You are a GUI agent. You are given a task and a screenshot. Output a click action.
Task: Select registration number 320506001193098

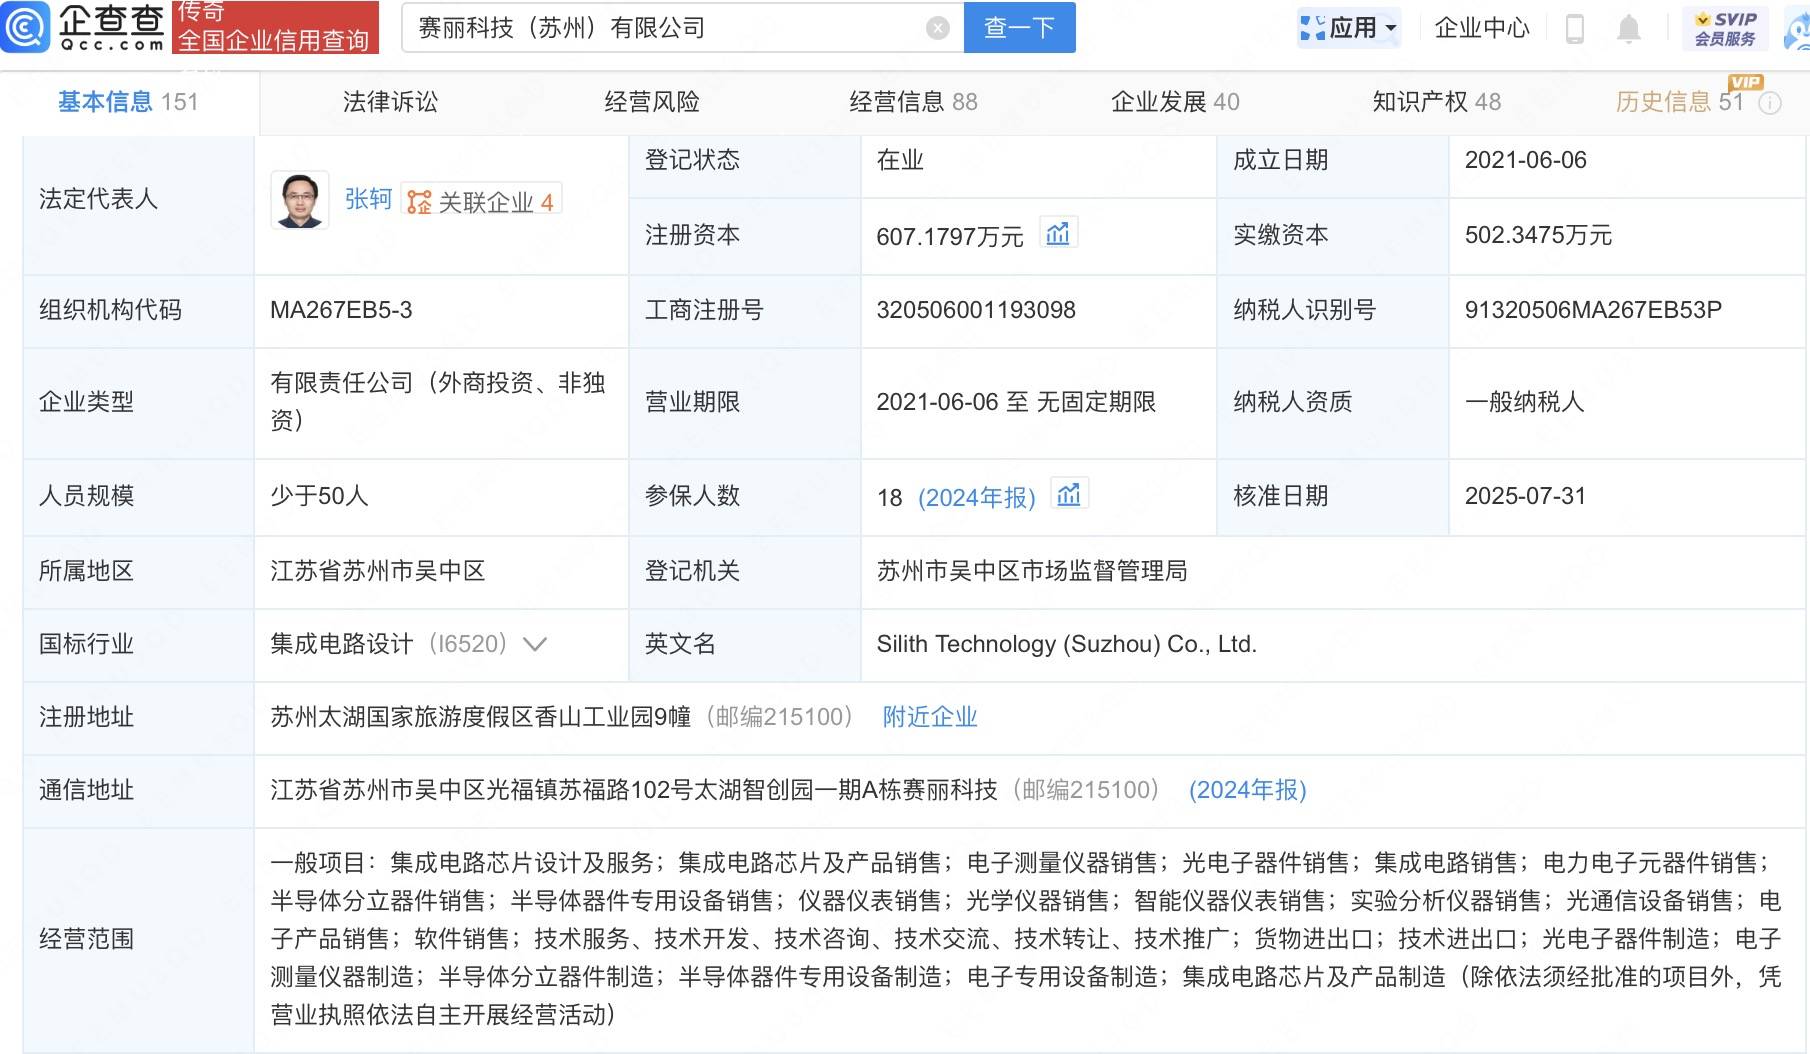click(976, 310)
